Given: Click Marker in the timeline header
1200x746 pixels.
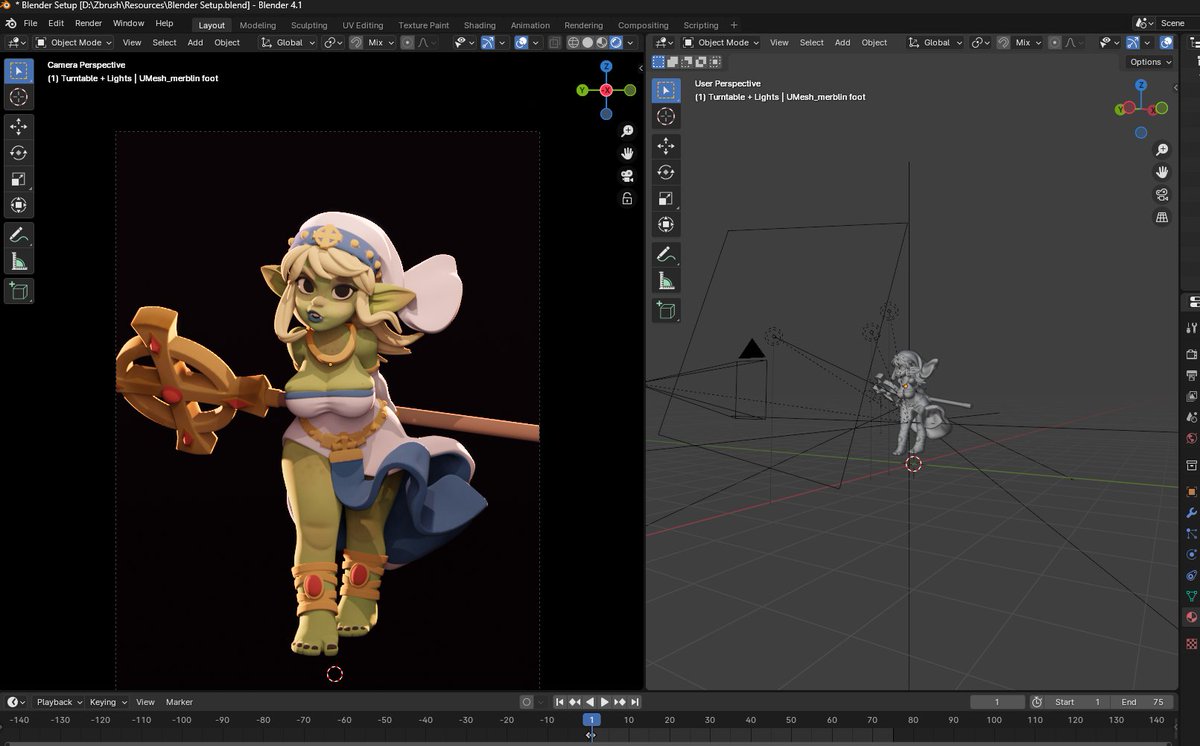Looking at the screenshot, I should pyautogui.click(x=179, y=702).
